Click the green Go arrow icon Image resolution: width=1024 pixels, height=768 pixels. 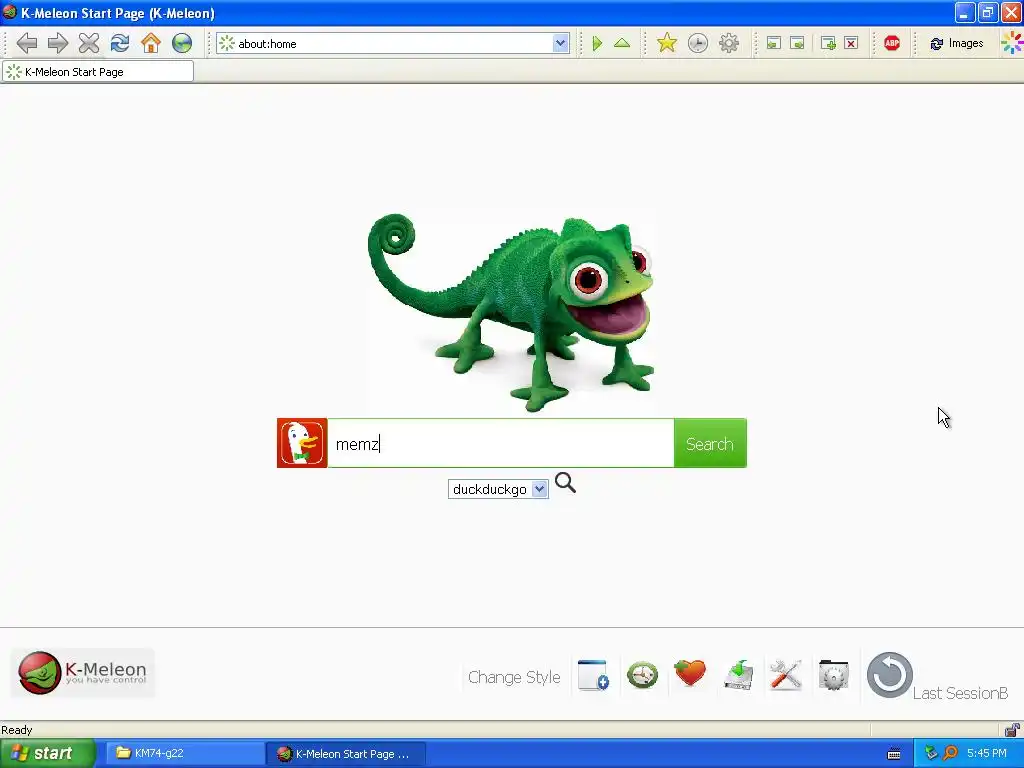pos(597,43)
